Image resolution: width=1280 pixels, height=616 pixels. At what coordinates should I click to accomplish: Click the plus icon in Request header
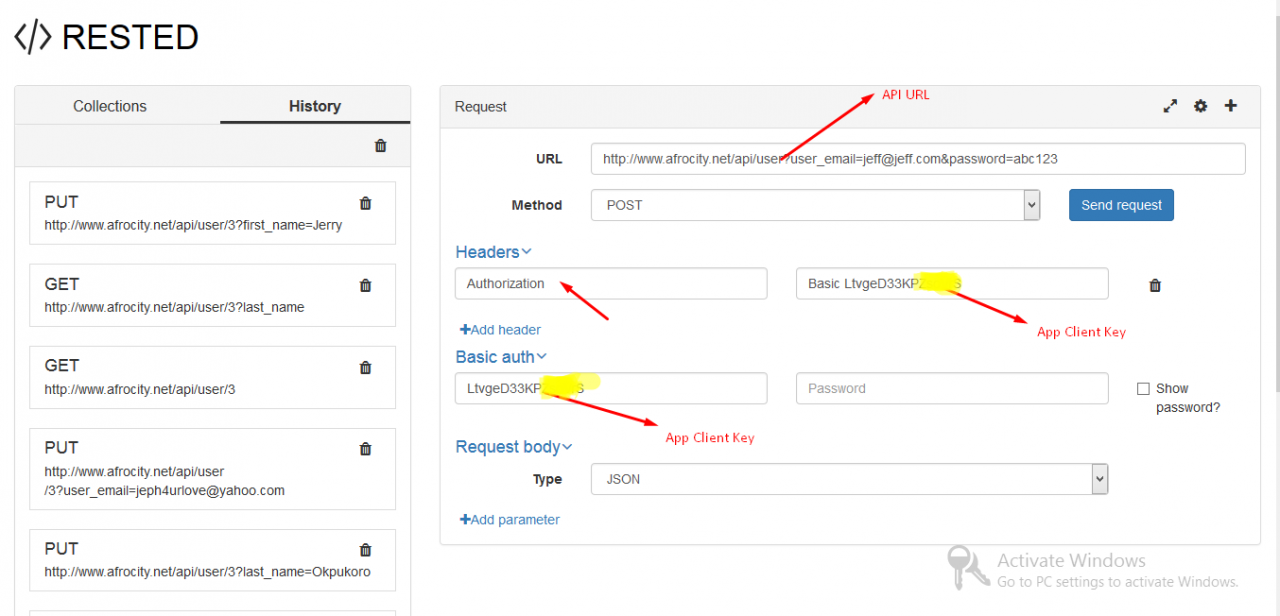pos(1231,106)
